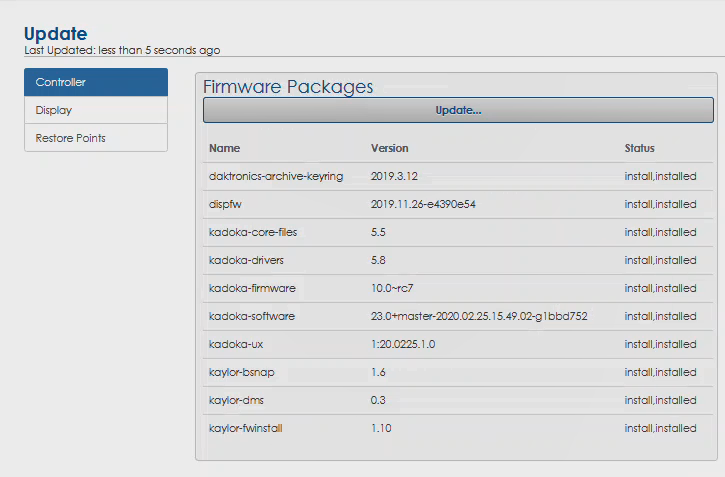Click status of kaylor-fwinstall row
Viewport: 725px width, 477px height.
pyautogui.click(x=660, y=428)
